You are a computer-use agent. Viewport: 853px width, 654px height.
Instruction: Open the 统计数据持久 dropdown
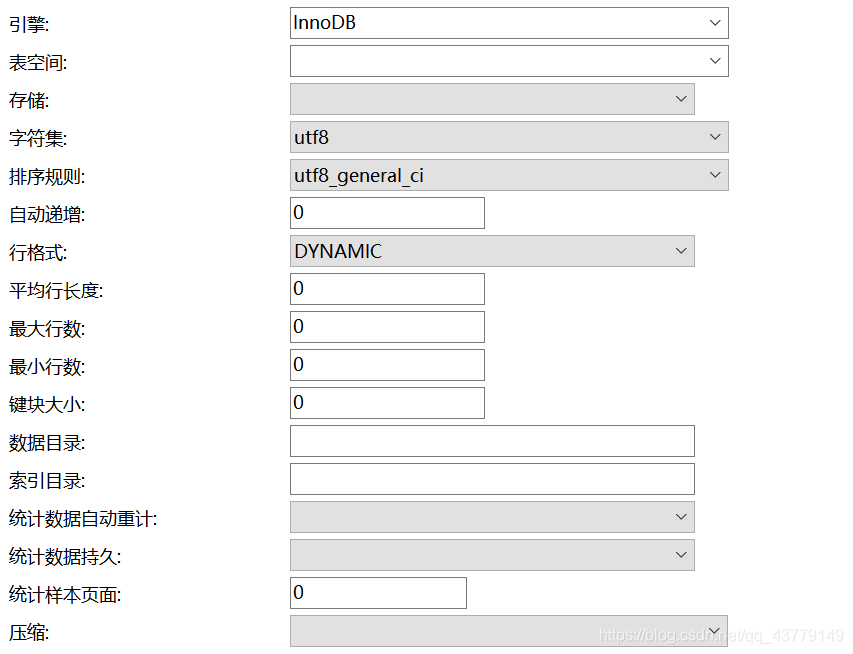pos(490,555)
